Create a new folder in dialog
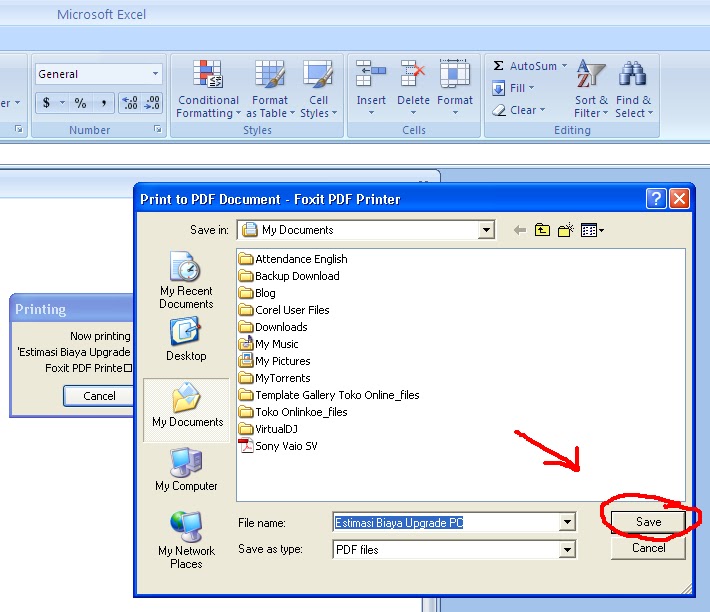 pos(566,230)
